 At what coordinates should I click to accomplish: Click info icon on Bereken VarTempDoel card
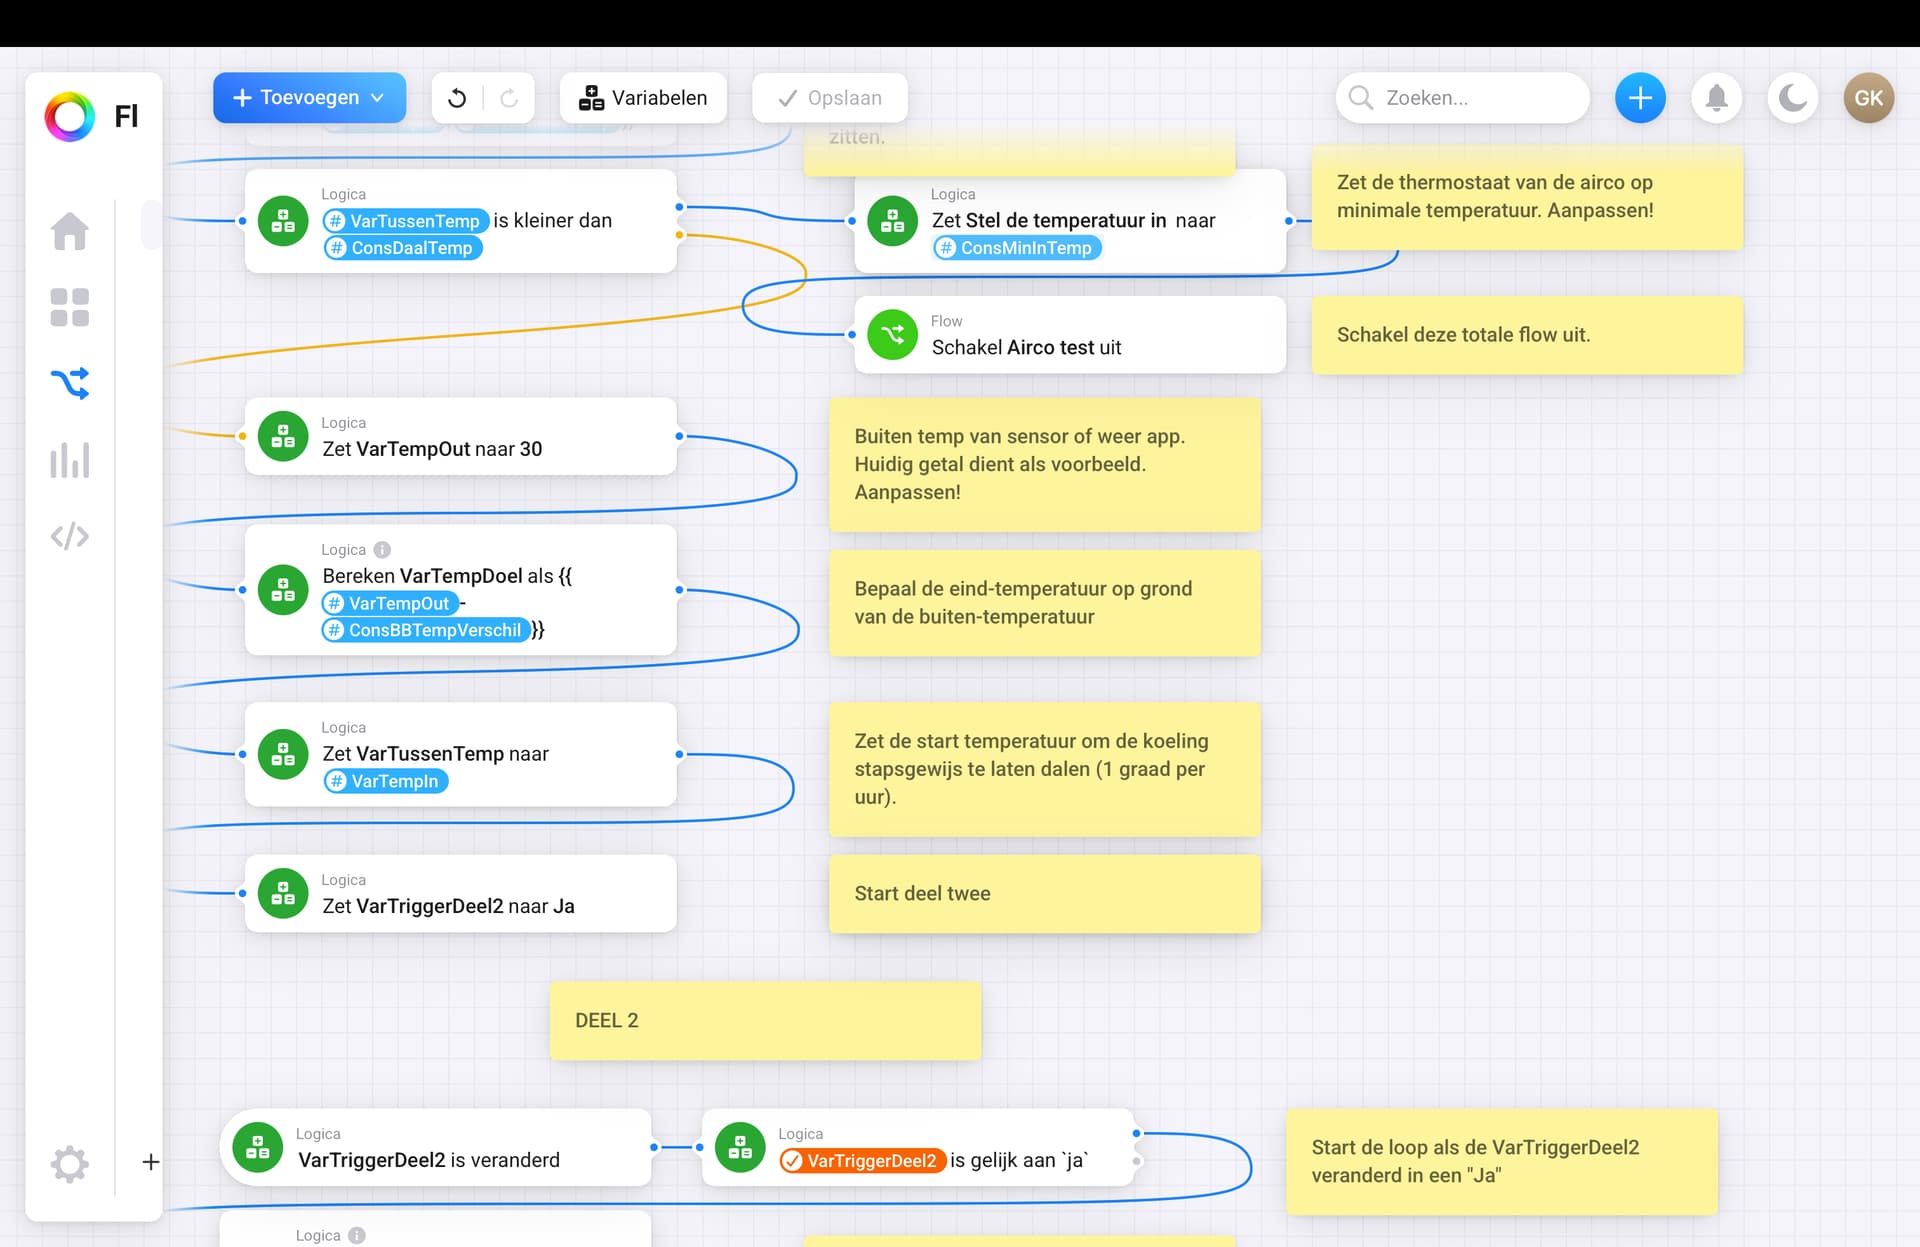(382, 550)
